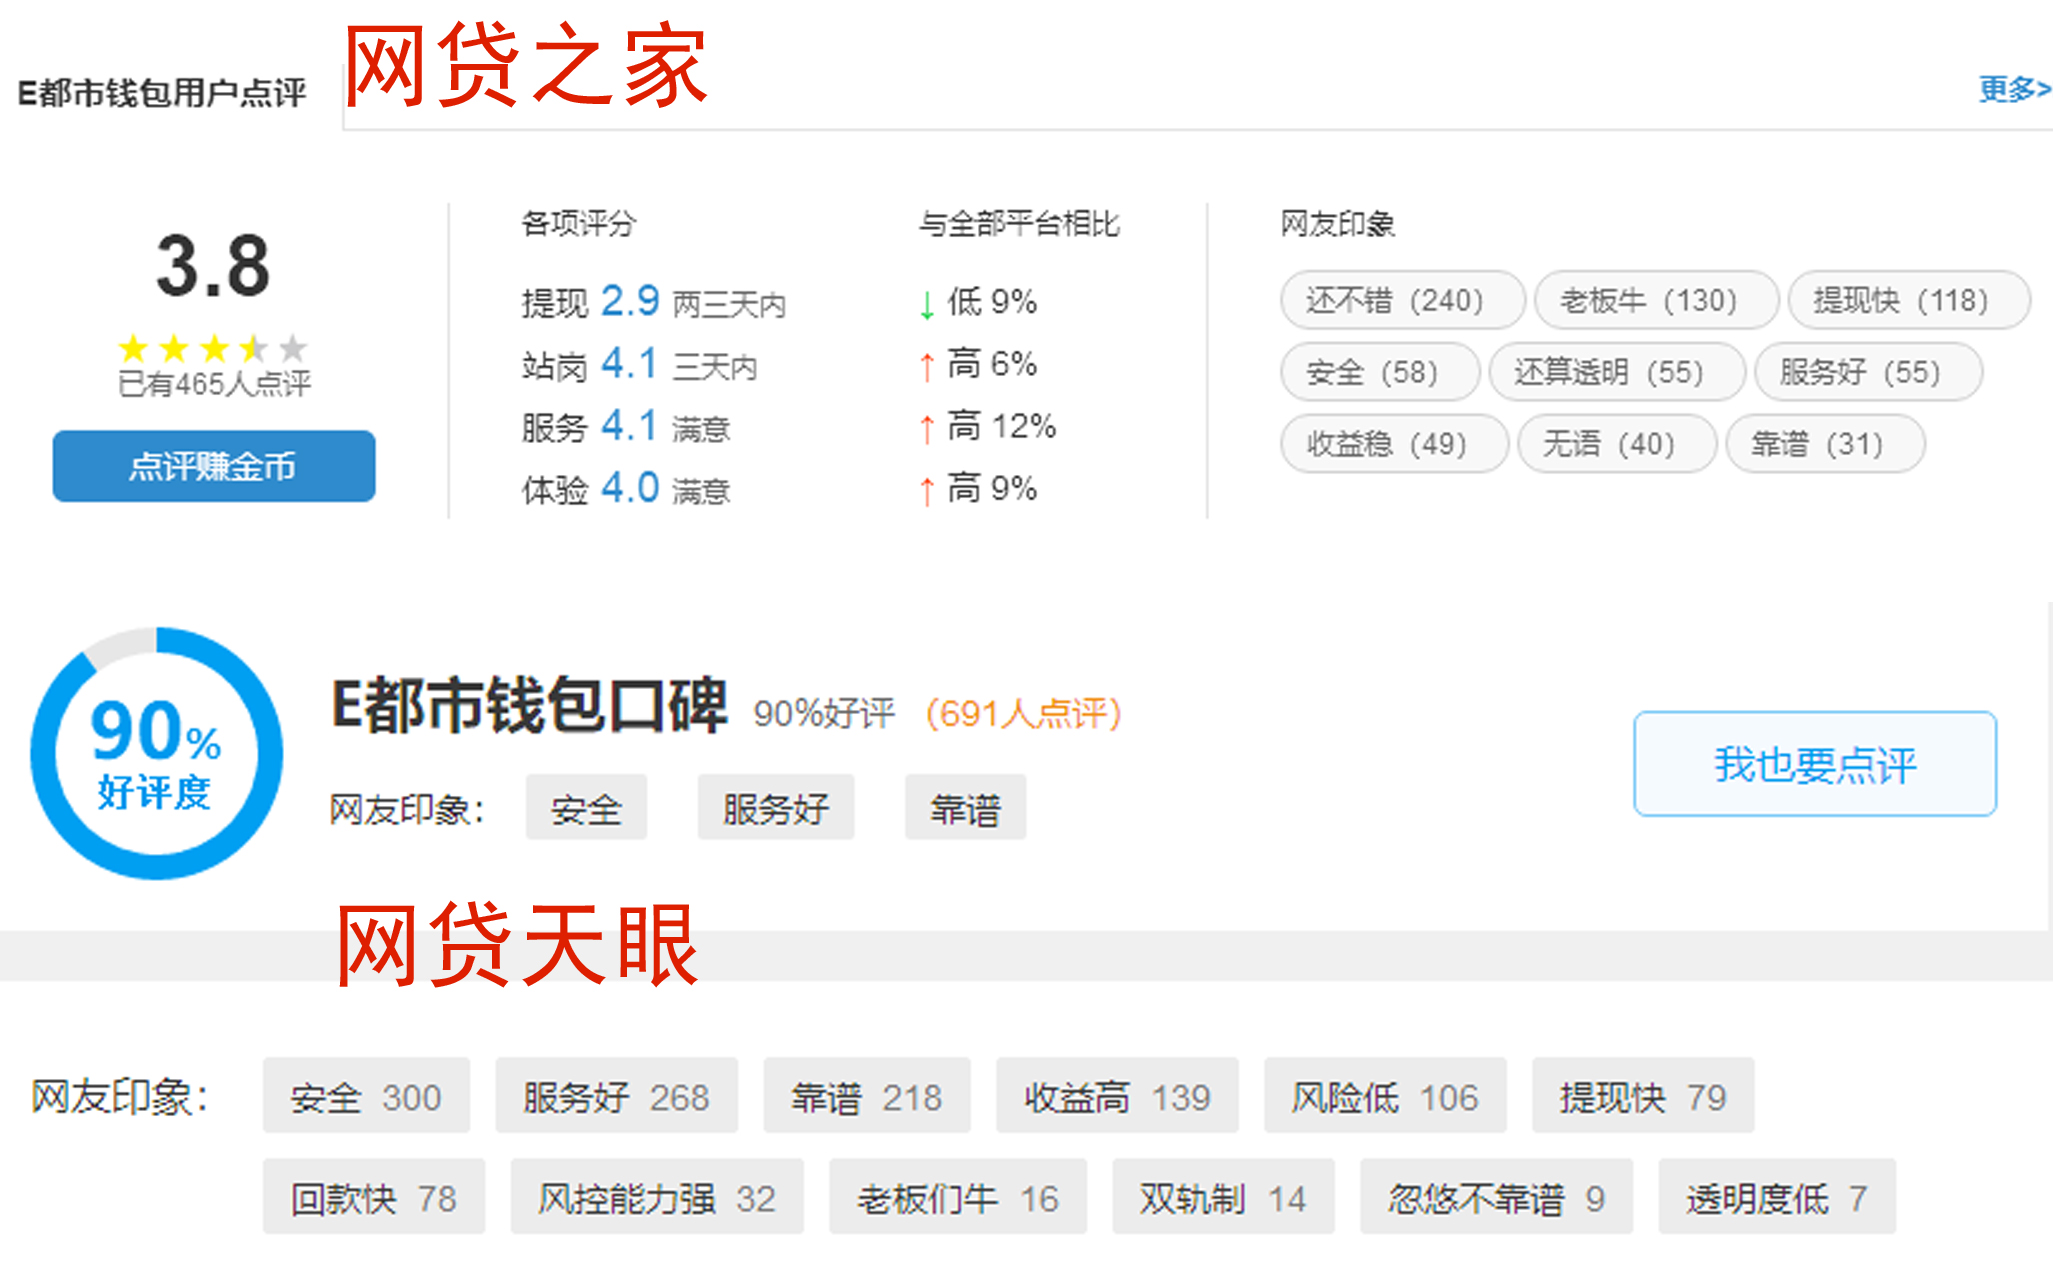
Task: Click the red up arrow beside 高 9%
Action: [x=927, y=490]
